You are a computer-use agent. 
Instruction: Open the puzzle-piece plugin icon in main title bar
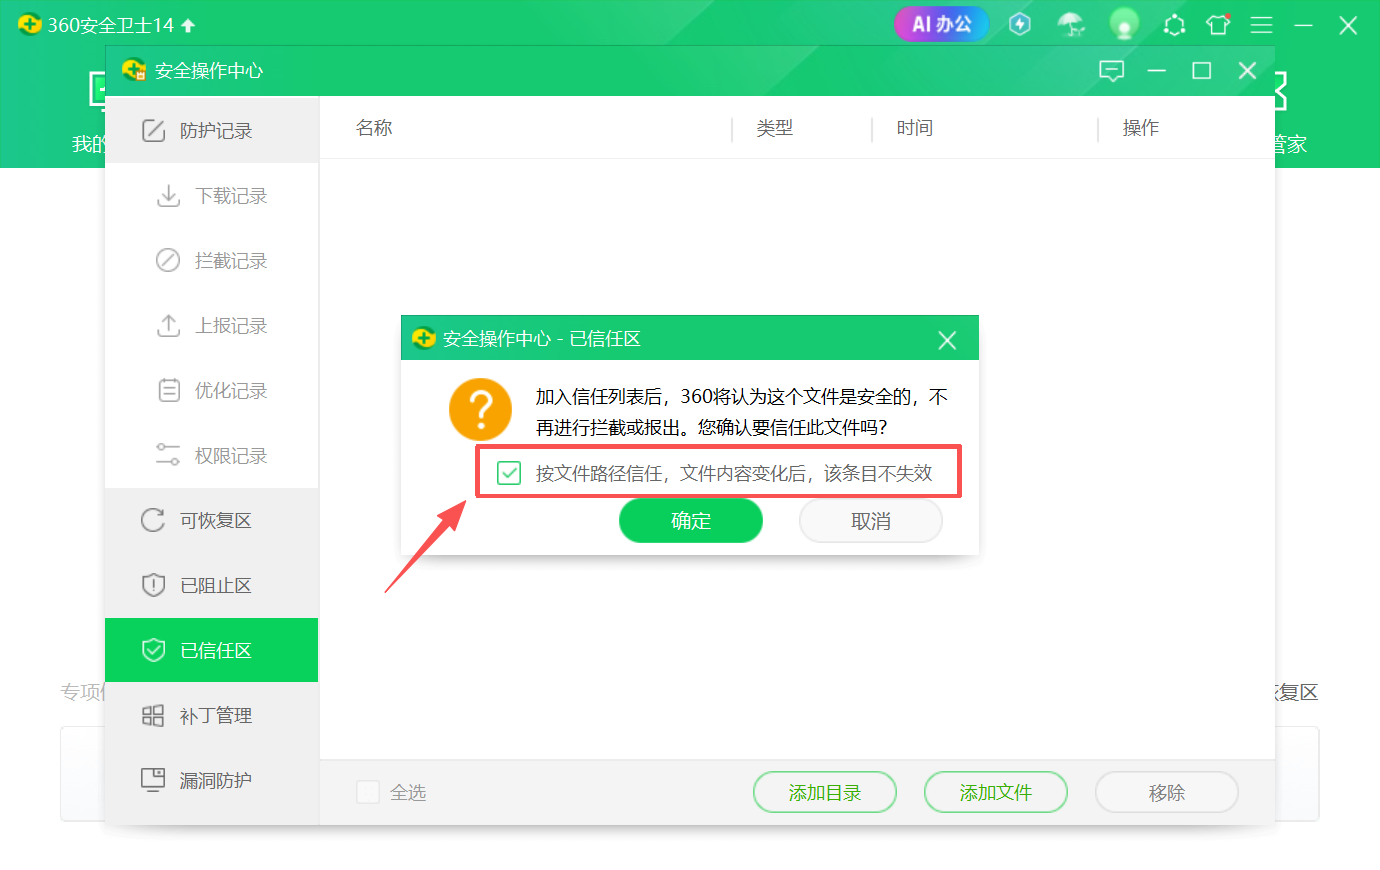point(1174,25)
